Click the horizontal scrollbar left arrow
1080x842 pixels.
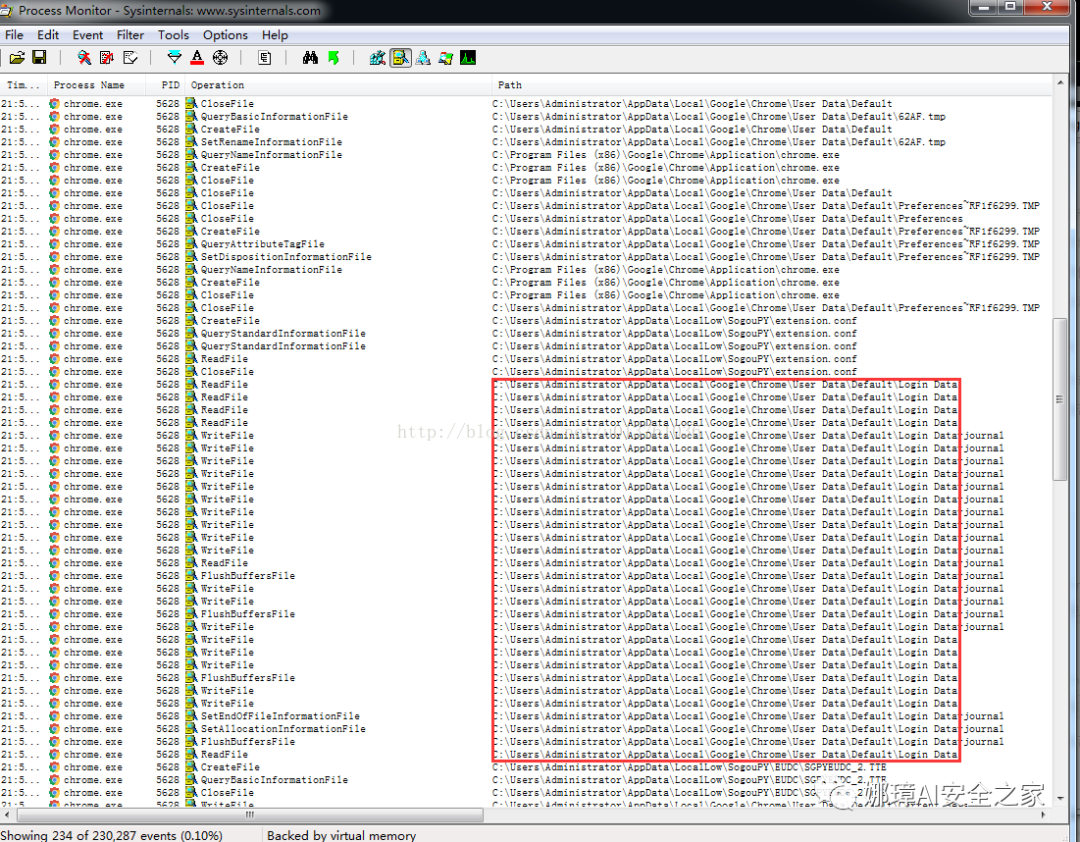[x=7, y=815]
